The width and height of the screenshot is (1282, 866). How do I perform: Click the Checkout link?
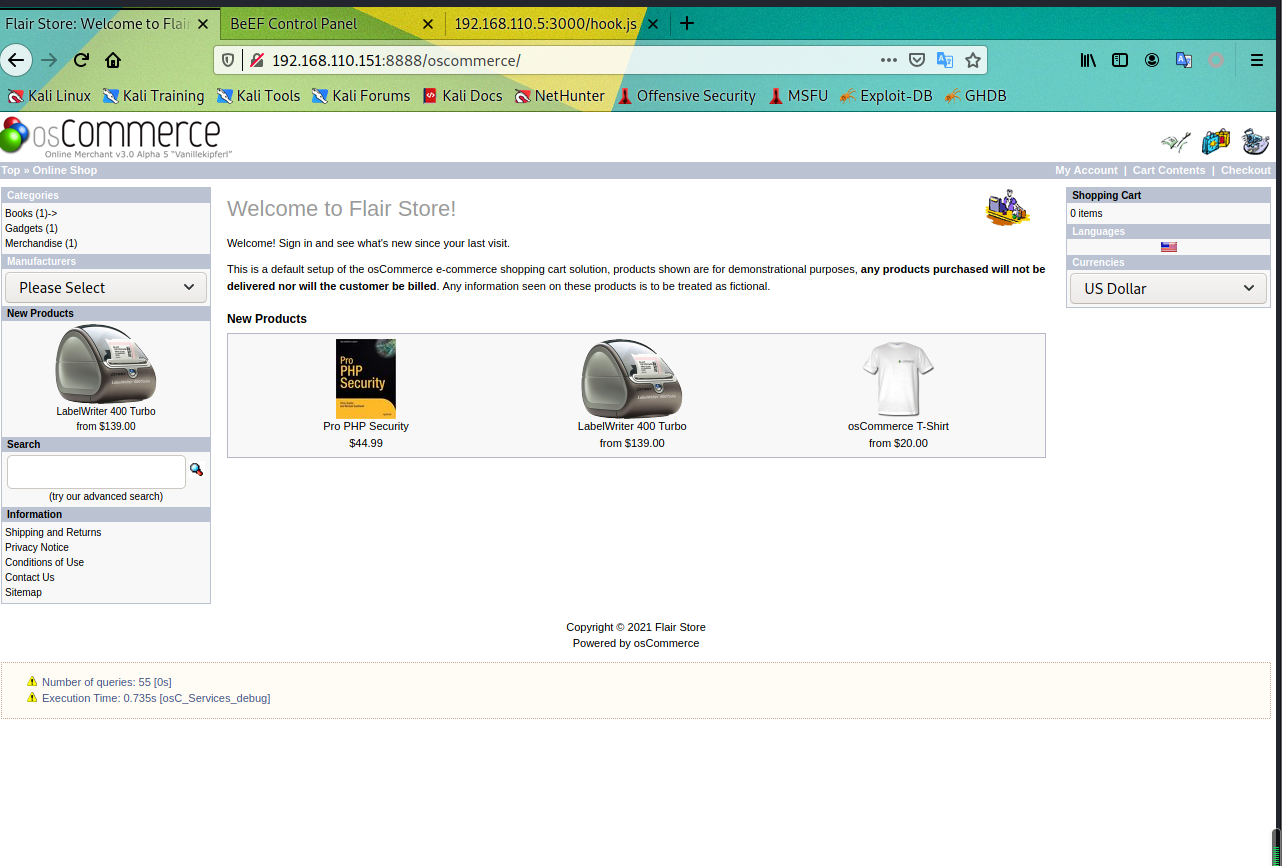click(1246, 170)
